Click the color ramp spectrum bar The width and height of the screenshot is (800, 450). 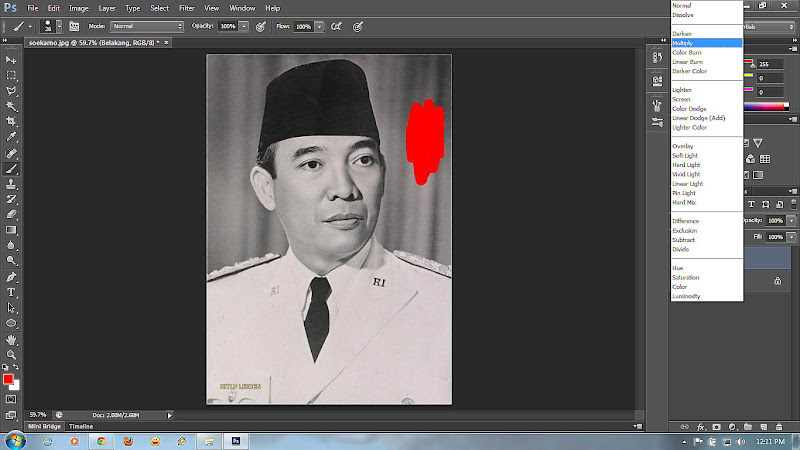click(766, 107)
